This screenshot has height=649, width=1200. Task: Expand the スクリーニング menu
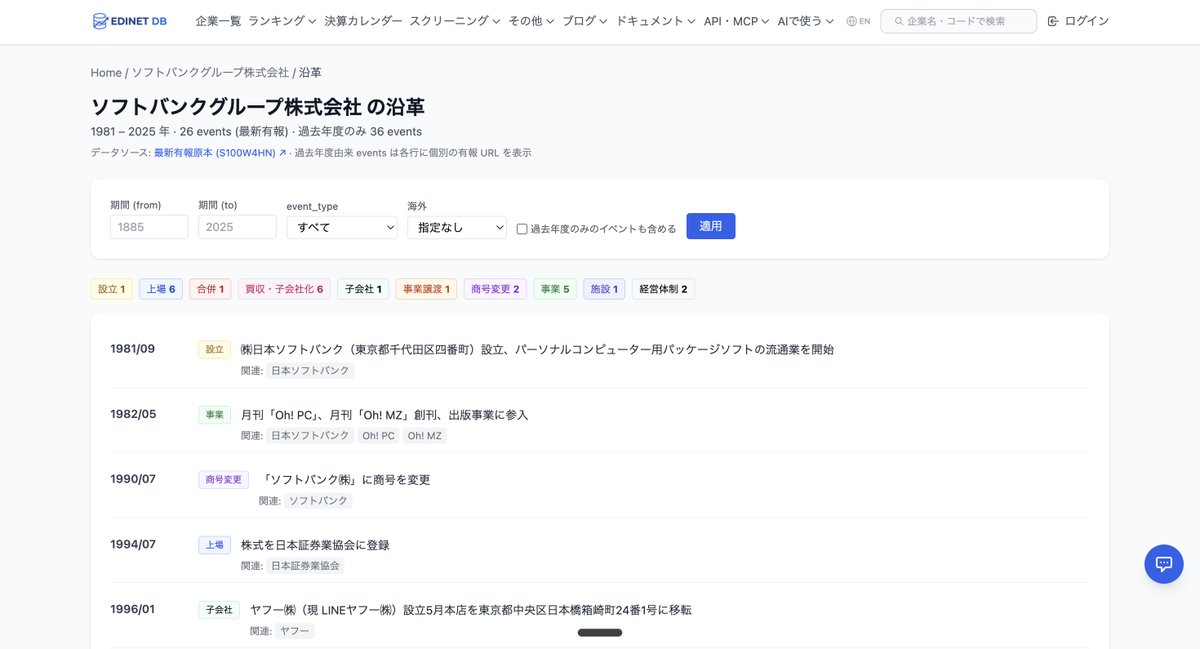coord(455,21)
